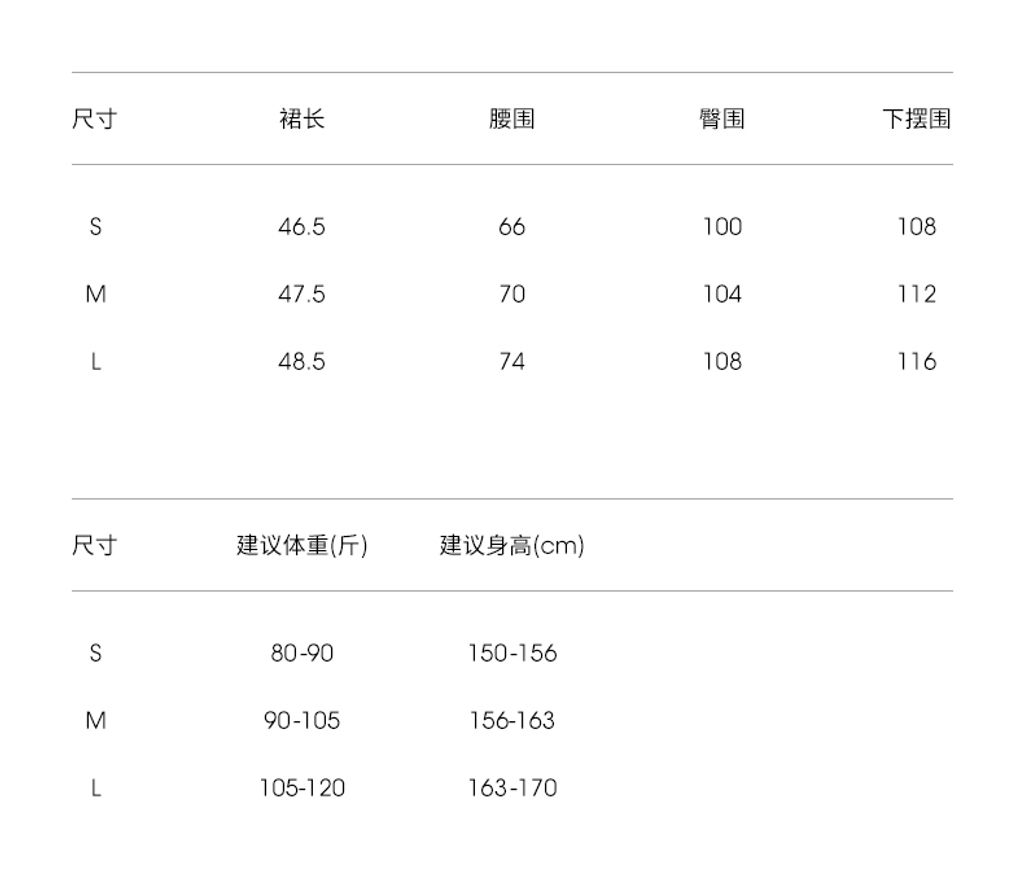Click the hem value 116
Viewport: 1024px width, 879px height.
coord(916,361)
